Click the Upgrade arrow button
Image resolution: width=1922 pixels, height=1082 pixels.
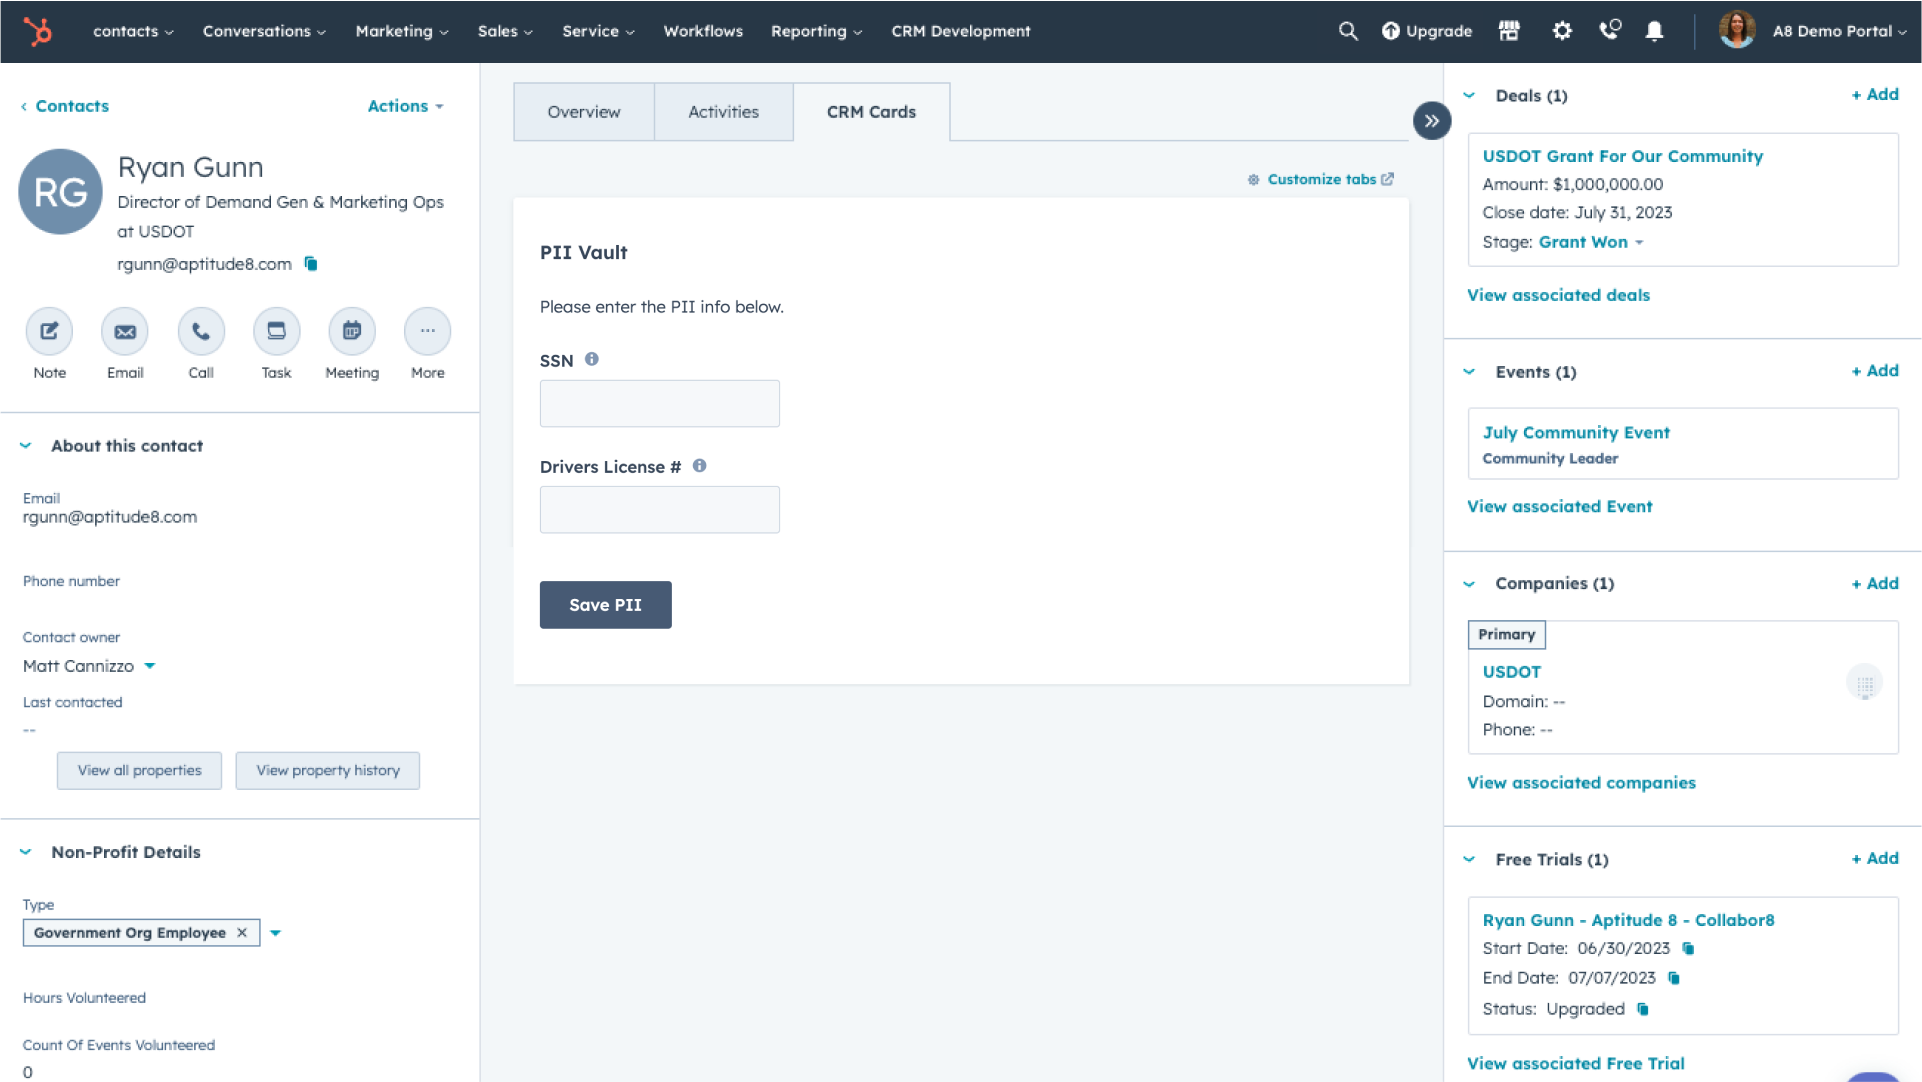pos(1427,31)
